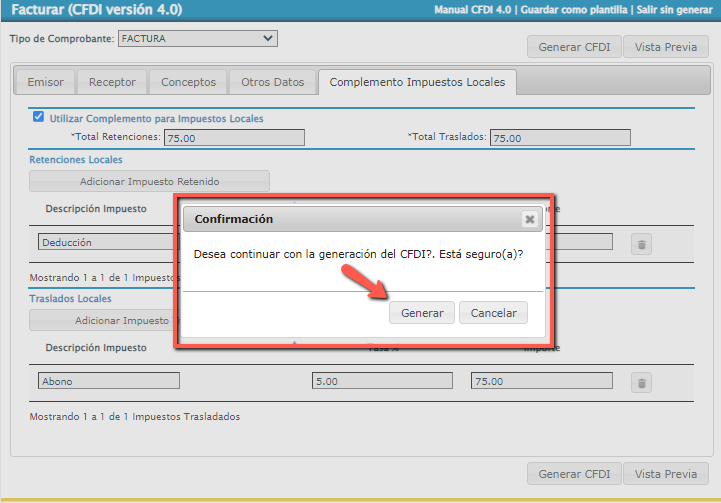This screenshot has height=503, width=721.
Task: Click the top Vista Previa button
Action: coord(666,47)
